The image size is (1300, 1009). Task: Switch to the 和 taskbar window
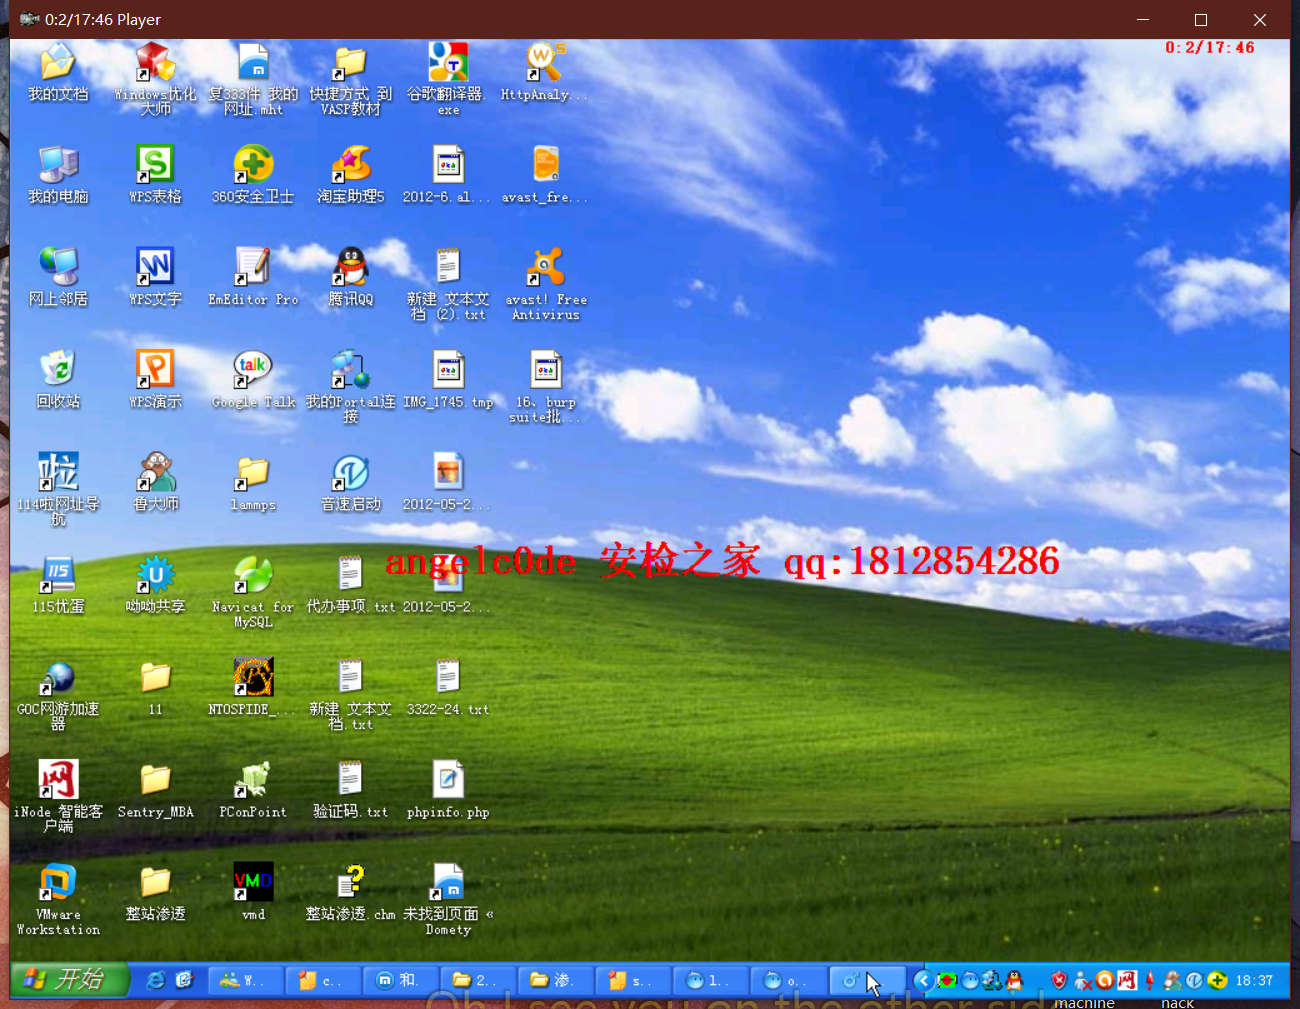(x=401, y=980)
